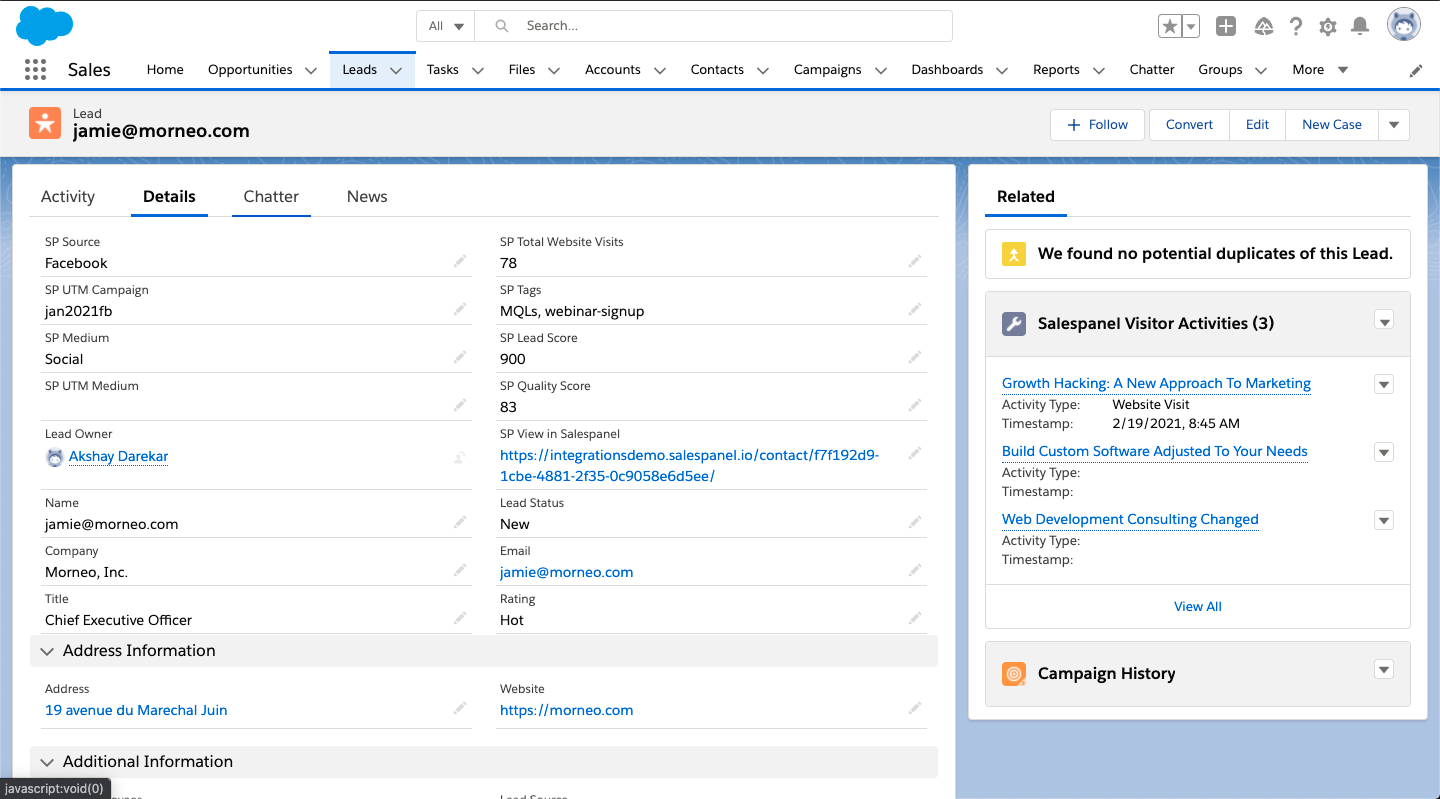1440x799 pixels.
Task: Open the favorites star icon
Action: coord(1169,27)
